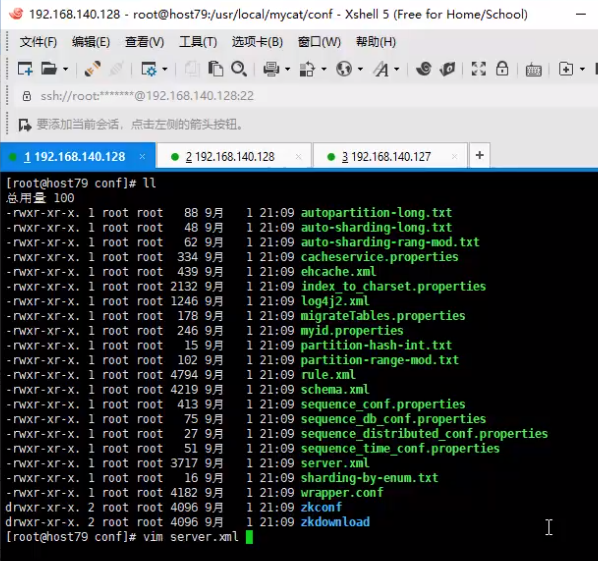This screenshot has height=561, width=598.
Task: Click the New session icon
Action: (25, 69)
